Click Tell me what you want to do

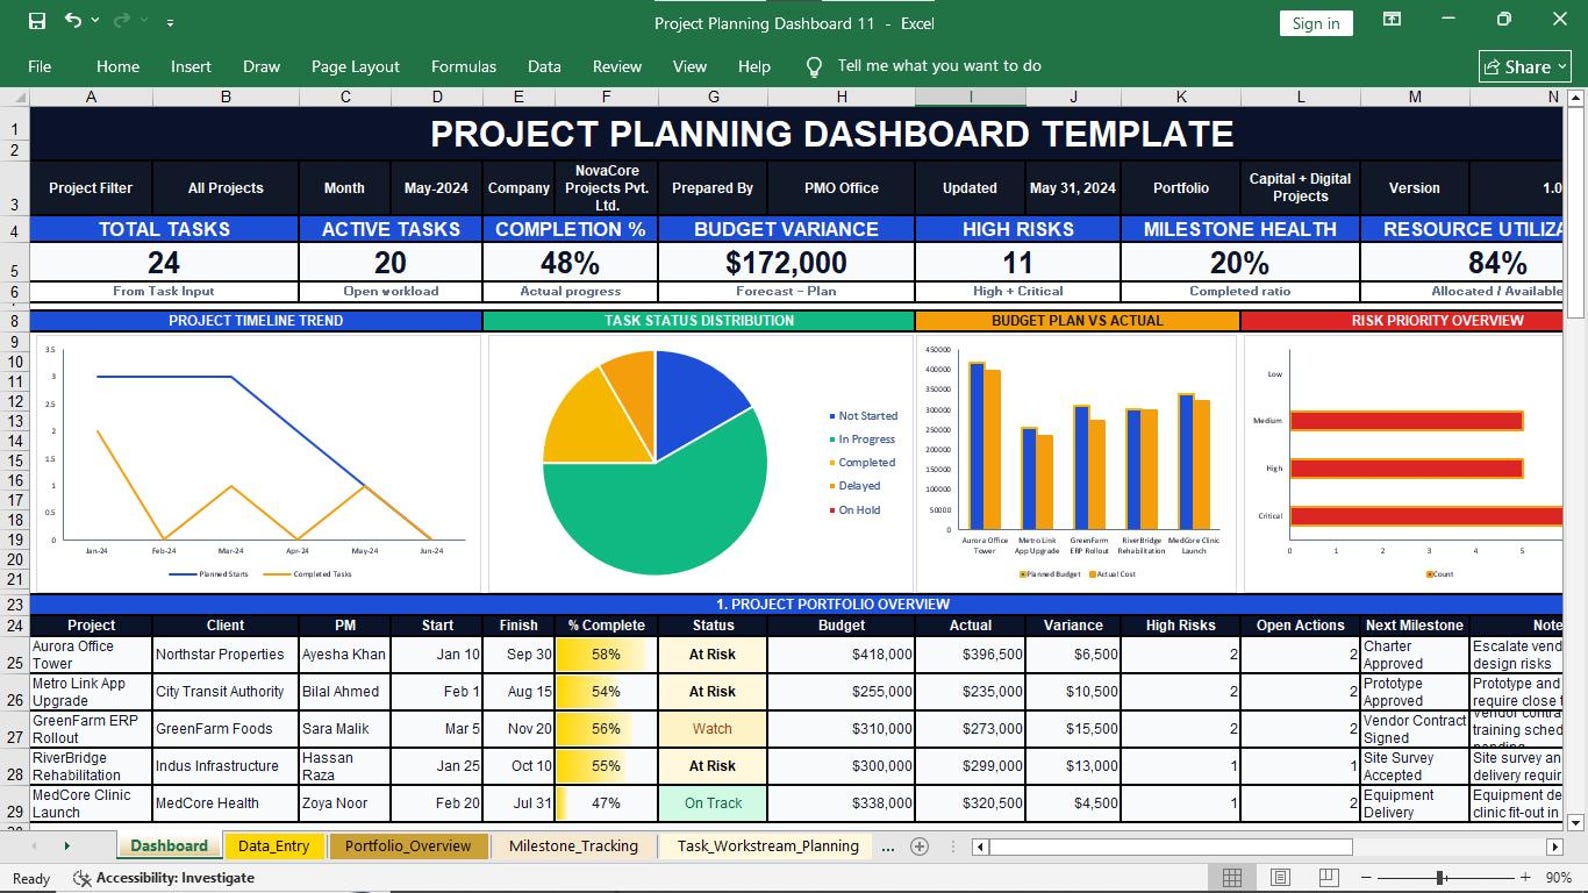[x=939, y=66]
